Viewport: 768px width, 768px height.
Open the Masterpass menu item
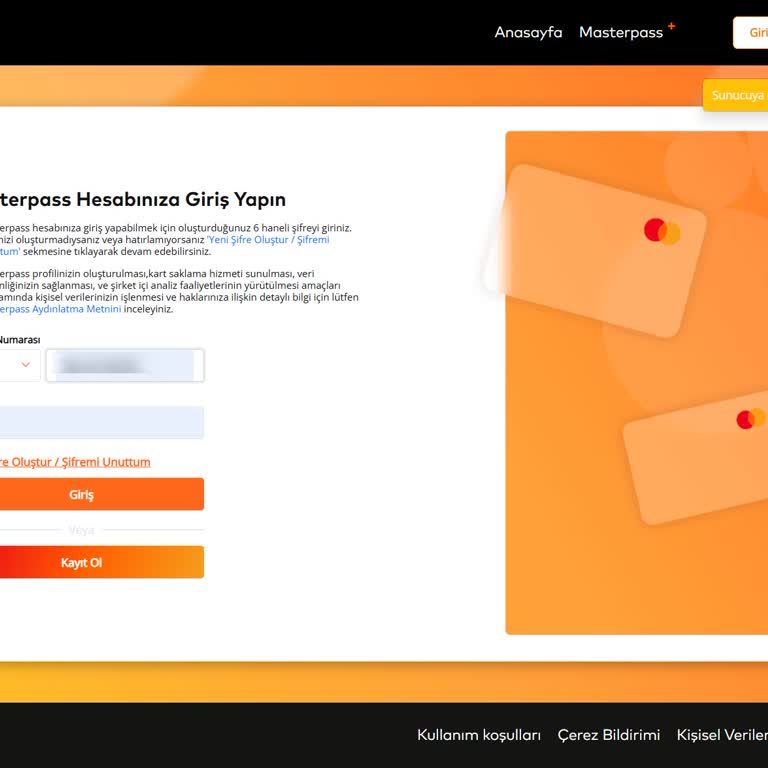(x=621, y=32)
